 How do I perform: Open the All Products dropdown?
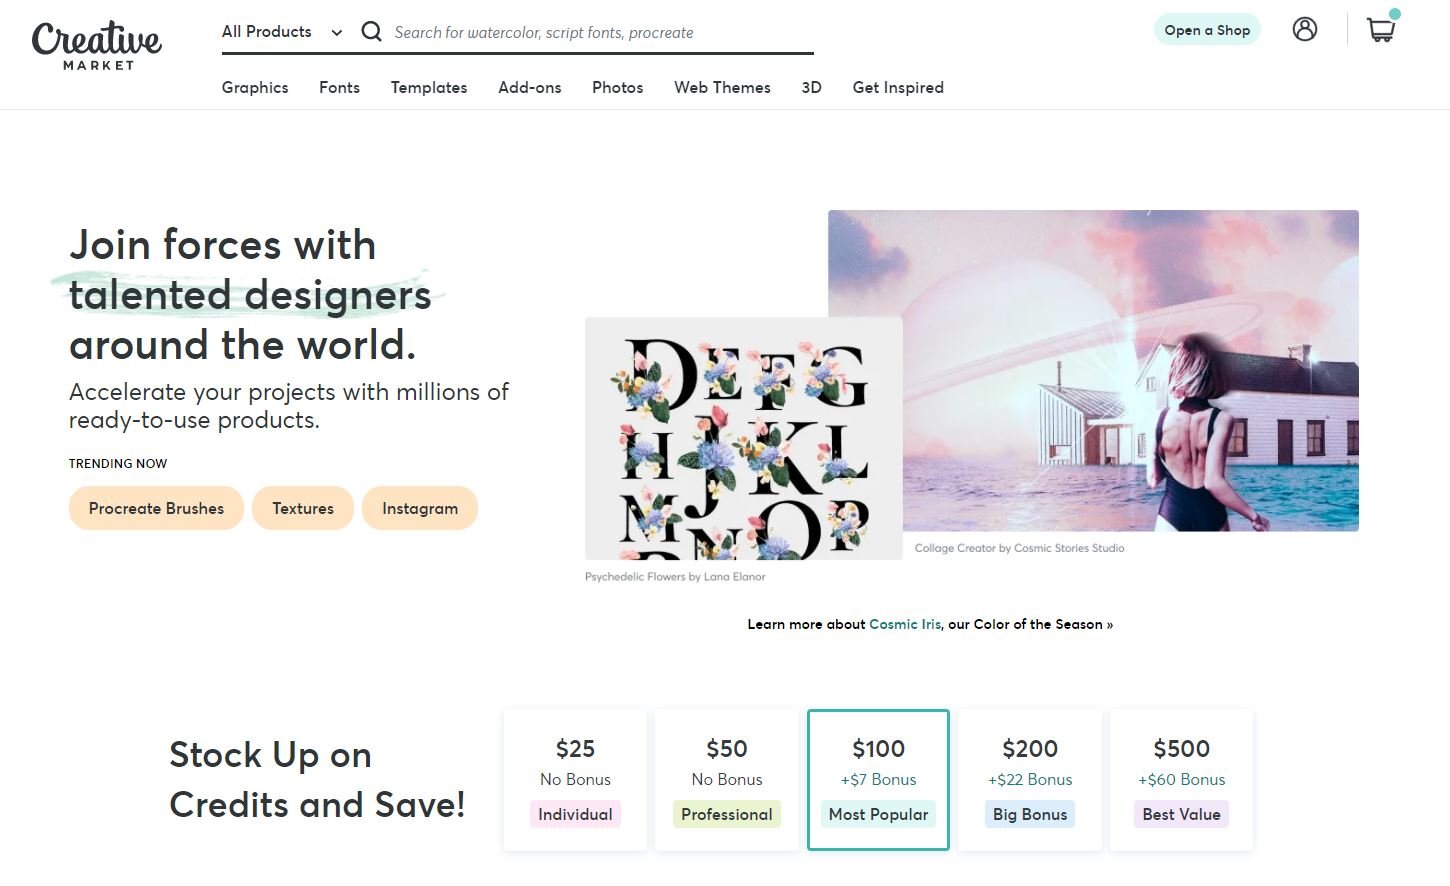coord(267,31)
